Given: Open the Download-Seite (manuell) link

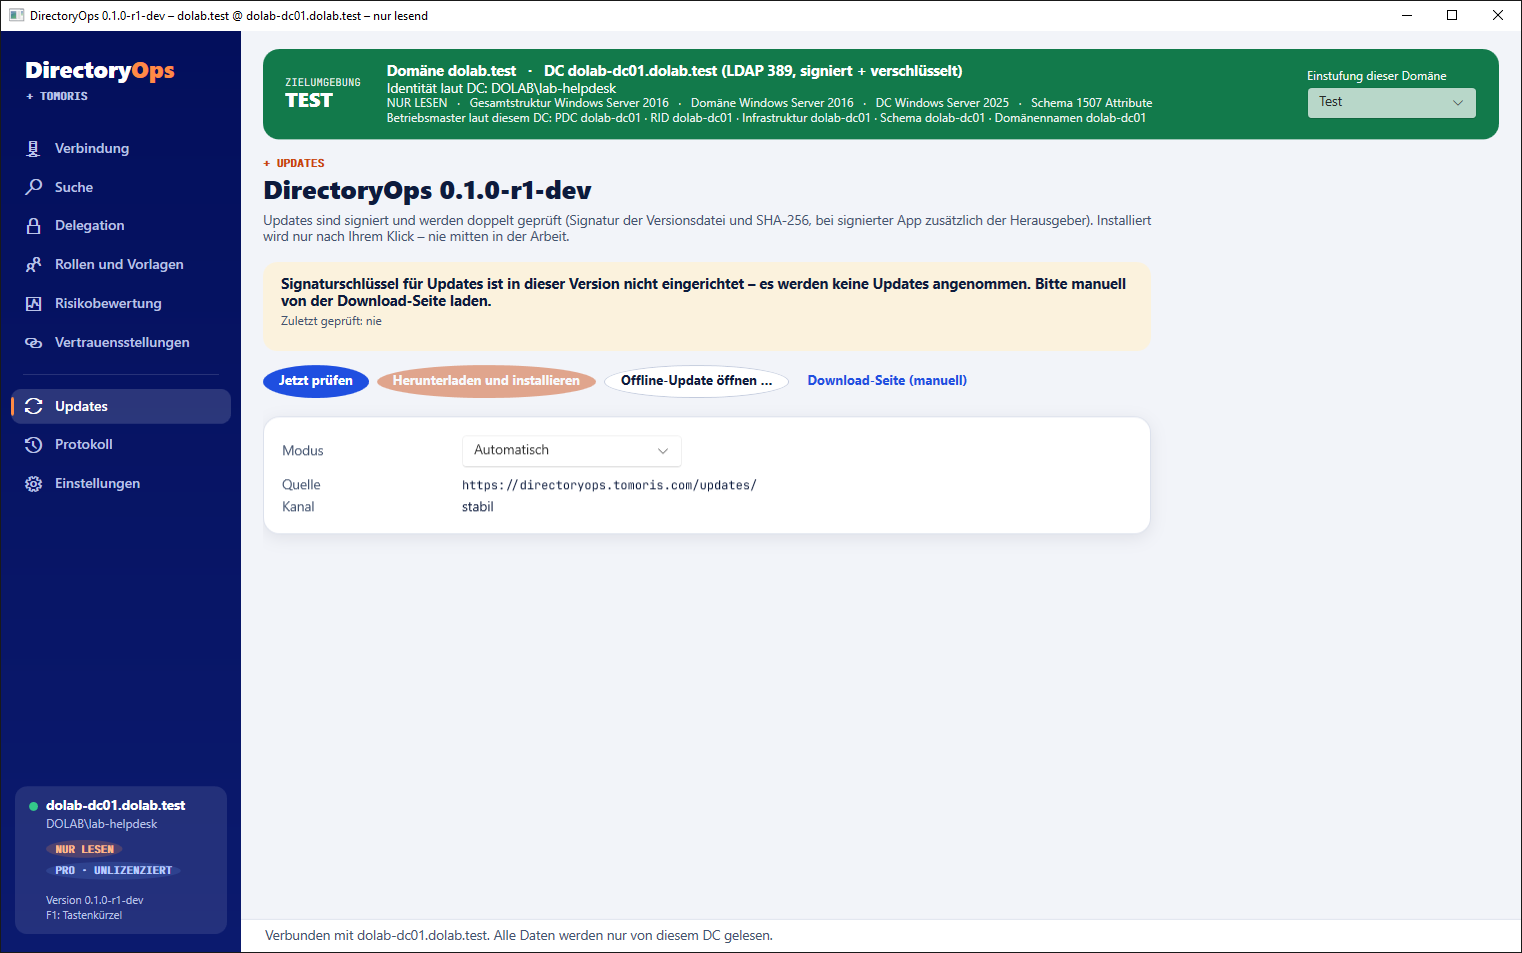Looking at the screenshot, I should click(x=887, y=381).
